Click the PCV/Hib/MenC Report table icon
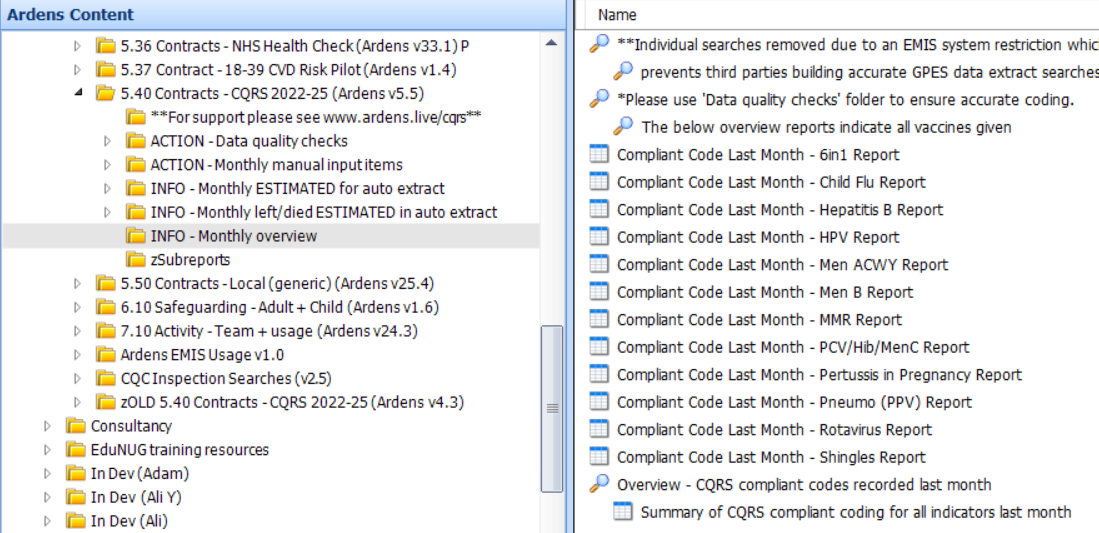Screen dimensions: 1099x533 click(x=599, y=346)
